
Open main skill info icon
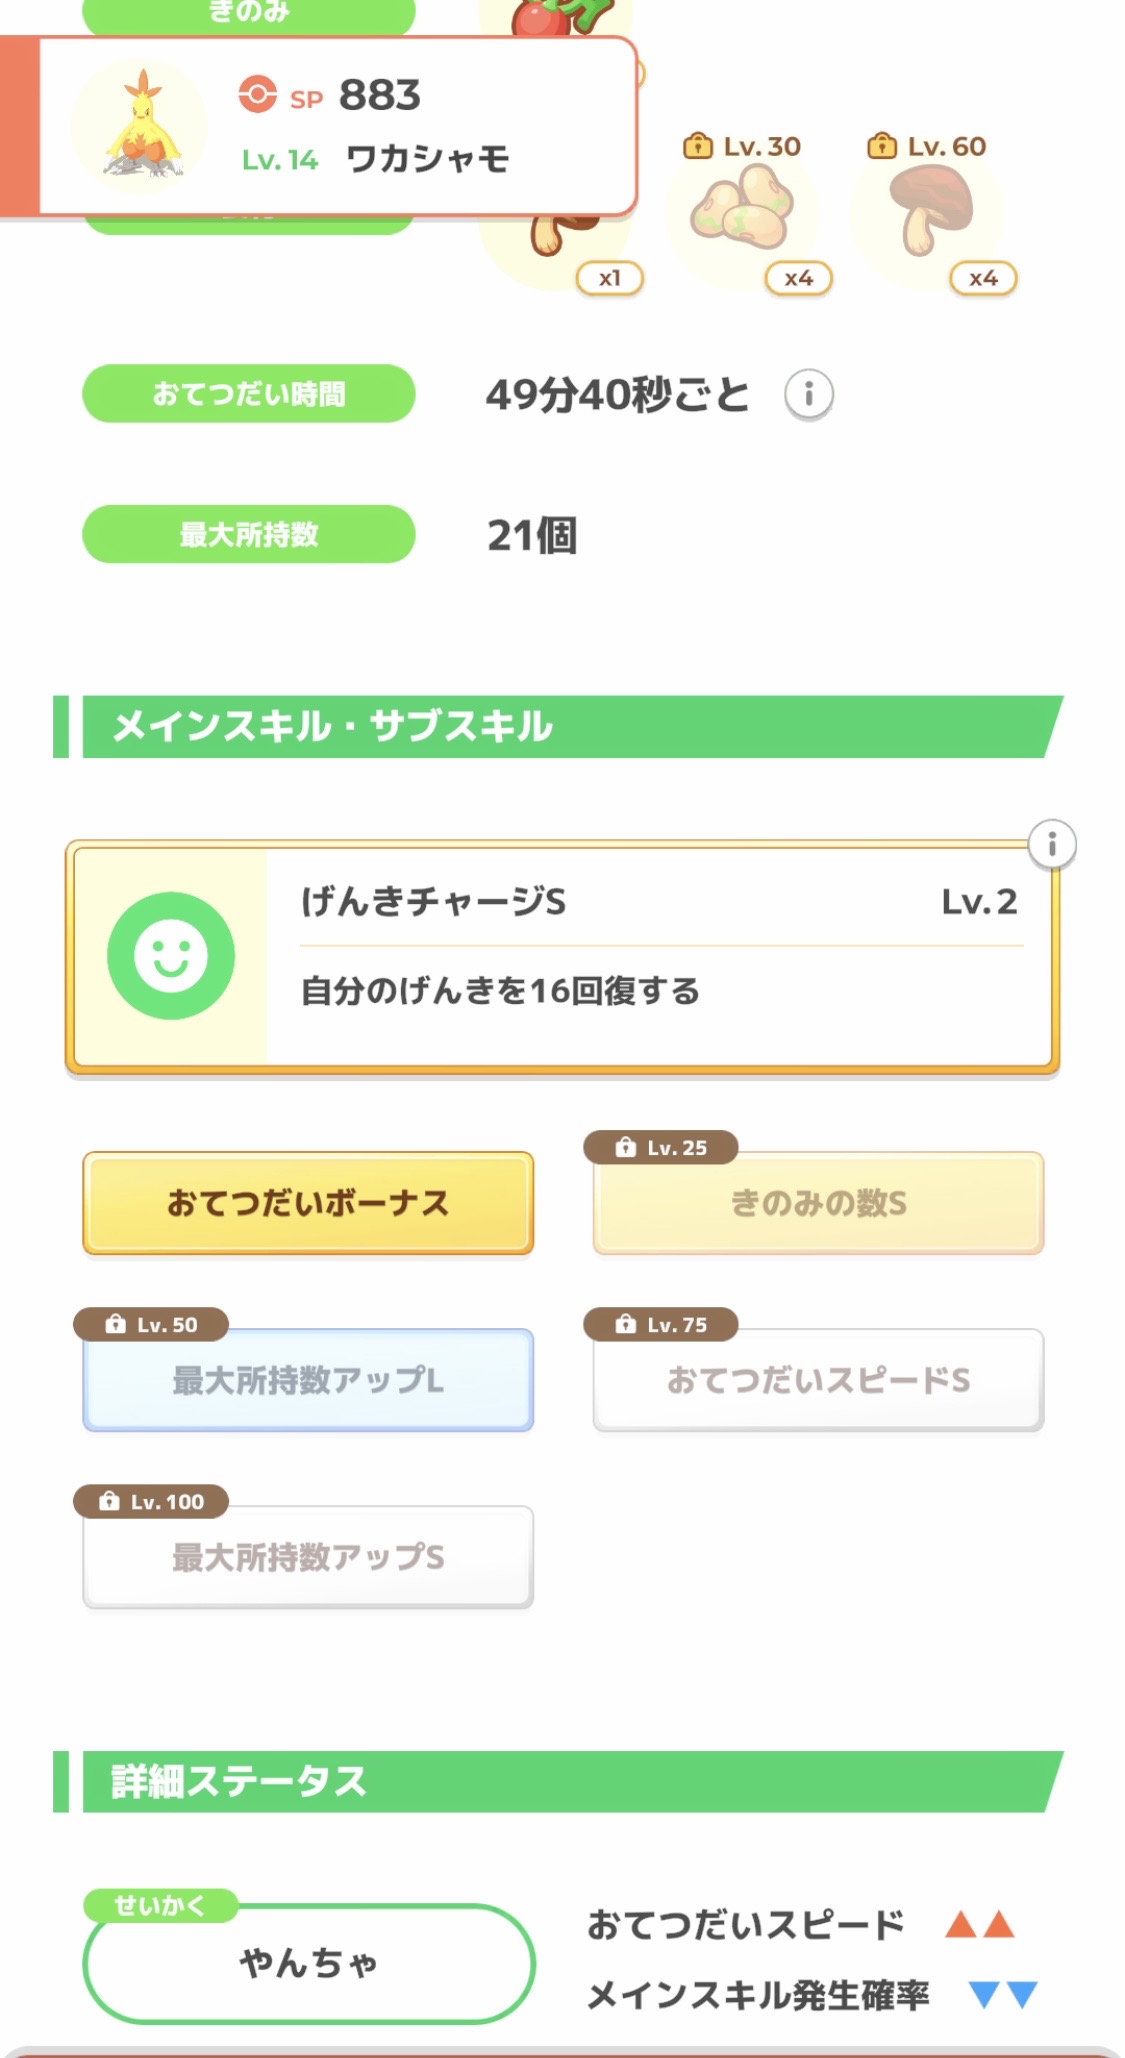point(1051,845)
